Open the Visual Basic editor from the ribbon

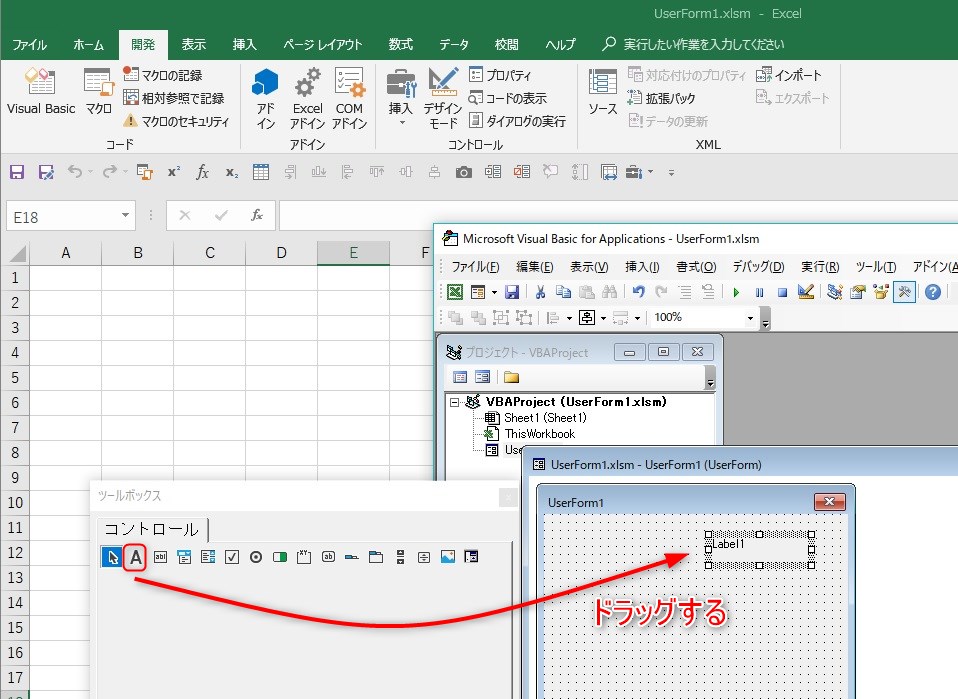pos(41,91)
